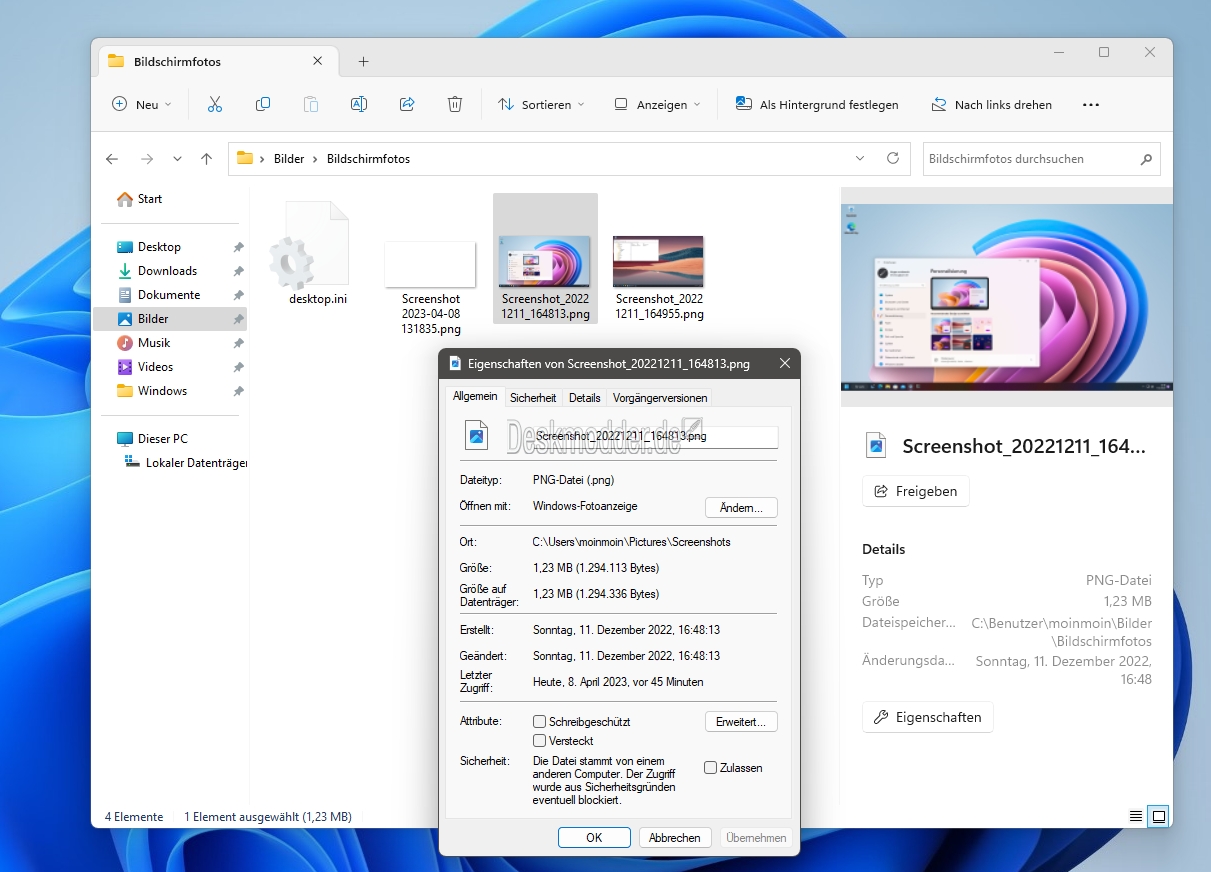Expand breadcrumb chevron after Bilder
This screenshot has width=1211, height=872.
[315, 159]
